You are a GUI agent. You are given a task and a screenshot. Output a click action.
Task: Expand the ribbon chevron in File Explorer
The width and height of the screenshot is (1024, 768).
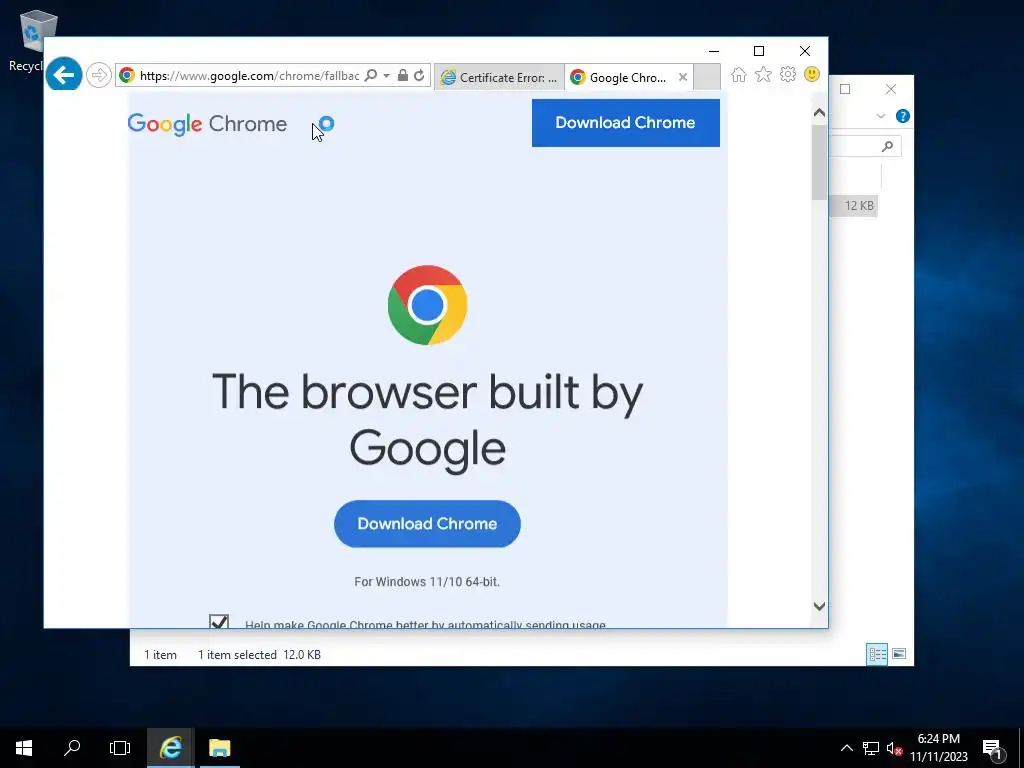880,116
